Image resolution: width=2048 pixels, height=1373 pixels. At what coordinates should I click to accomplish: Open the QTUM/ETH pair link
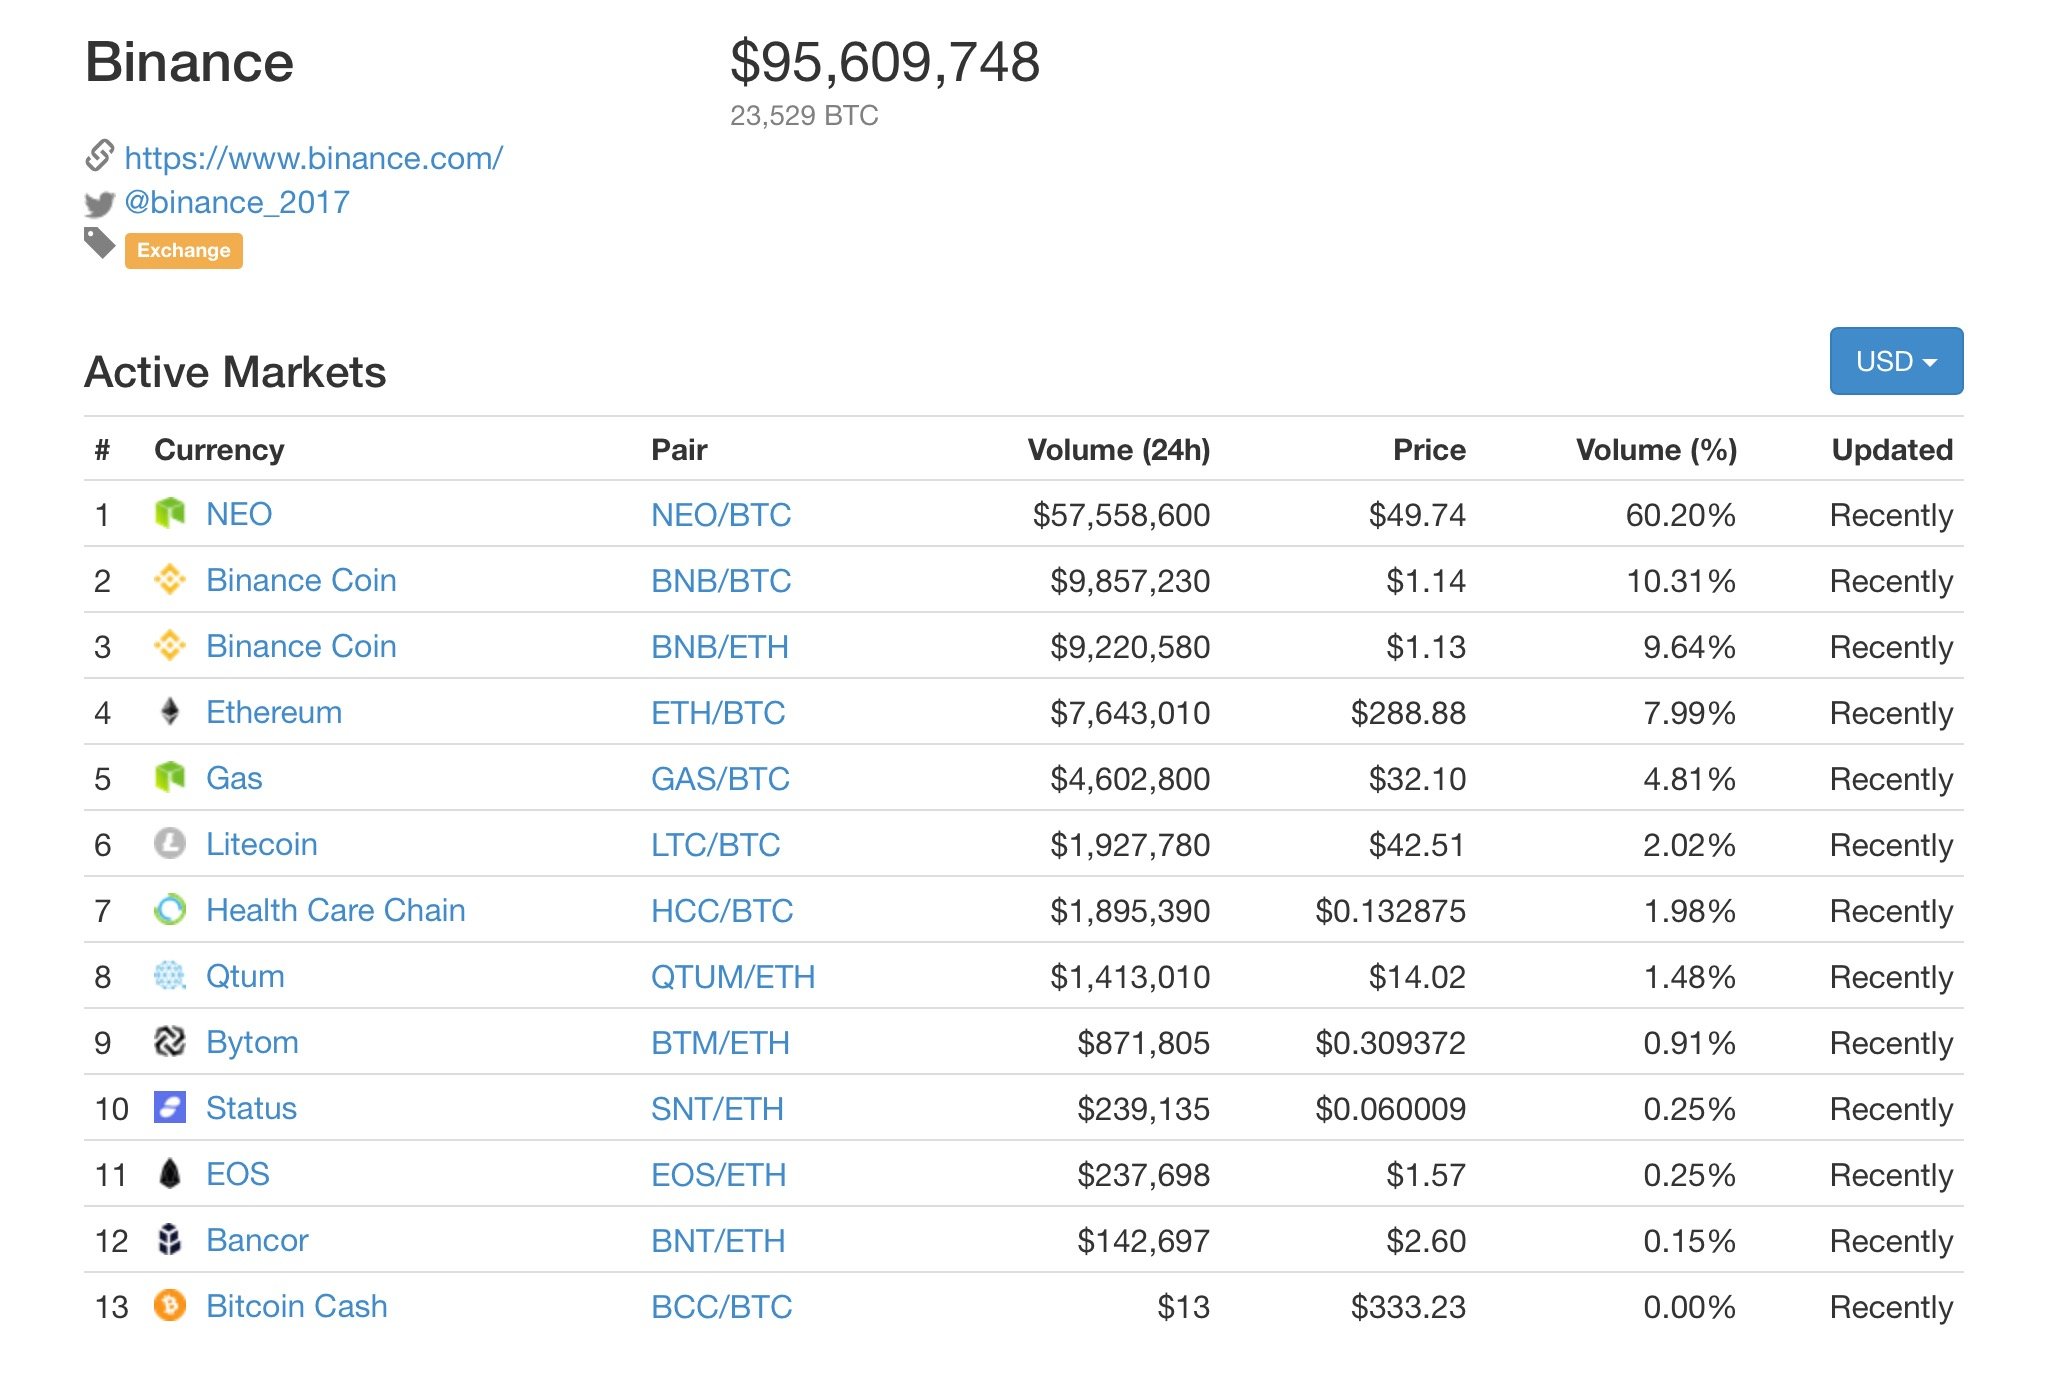pos(733,977)
